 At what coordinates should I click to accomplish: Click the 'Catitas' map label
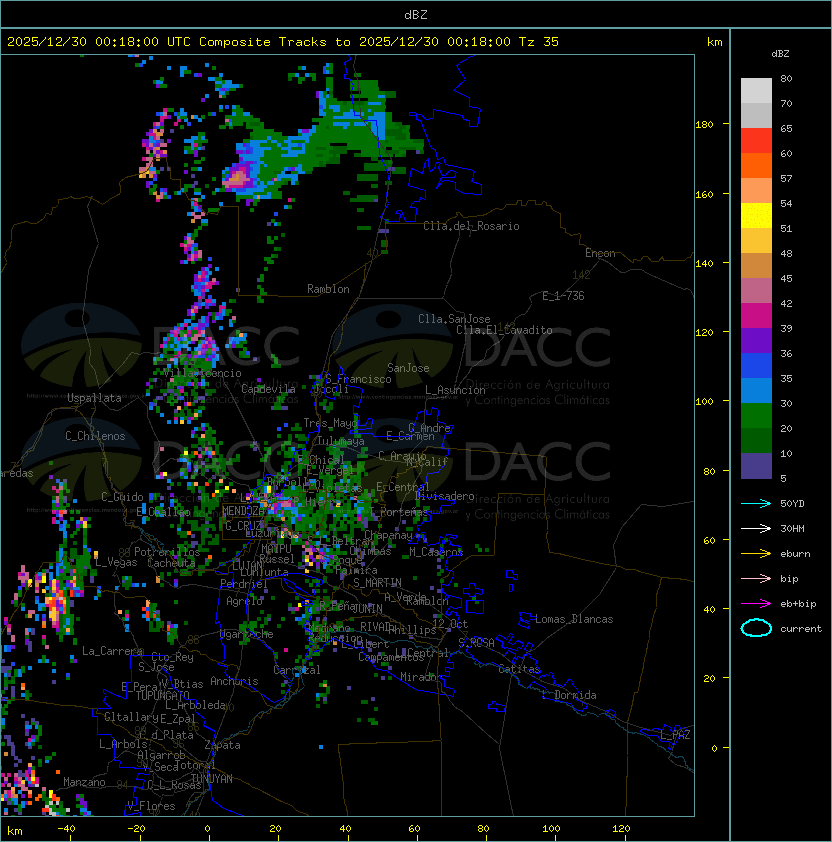519,669
